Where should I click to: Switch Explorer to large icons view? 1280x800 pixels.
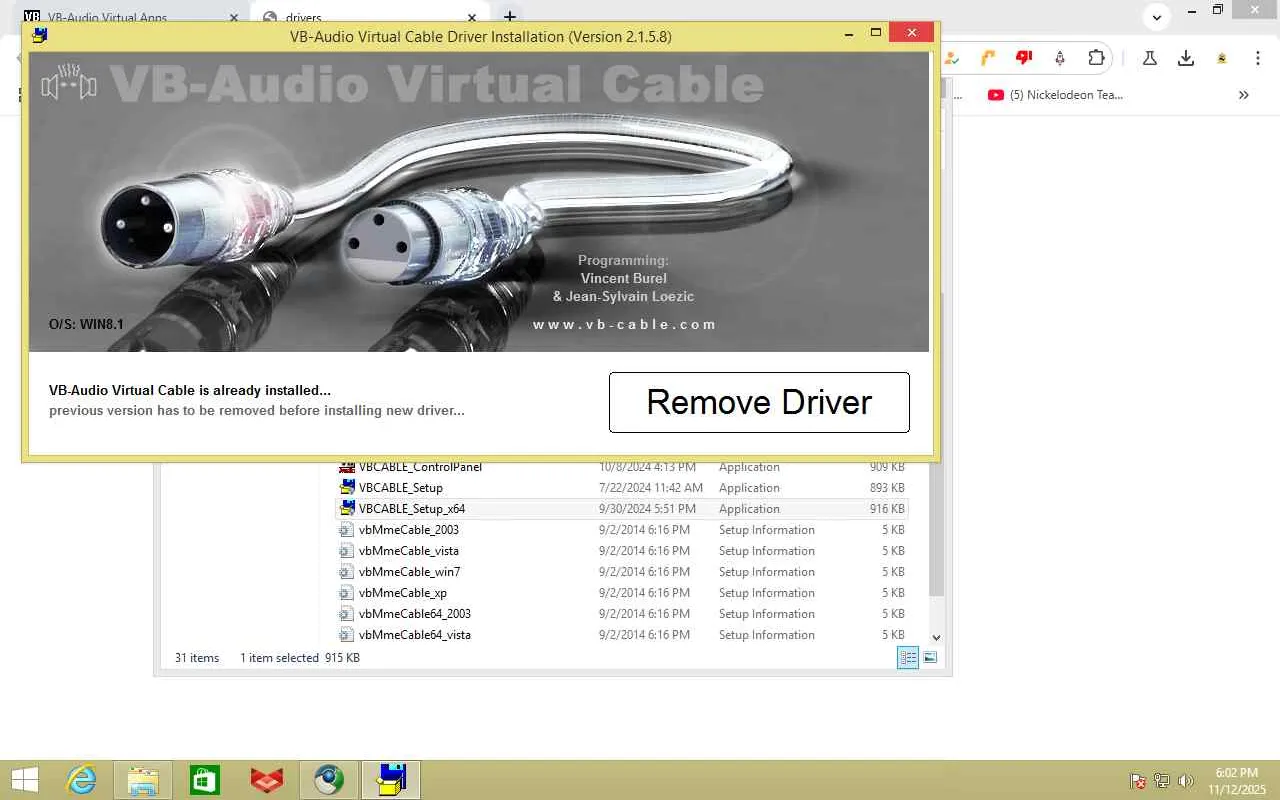930,658
